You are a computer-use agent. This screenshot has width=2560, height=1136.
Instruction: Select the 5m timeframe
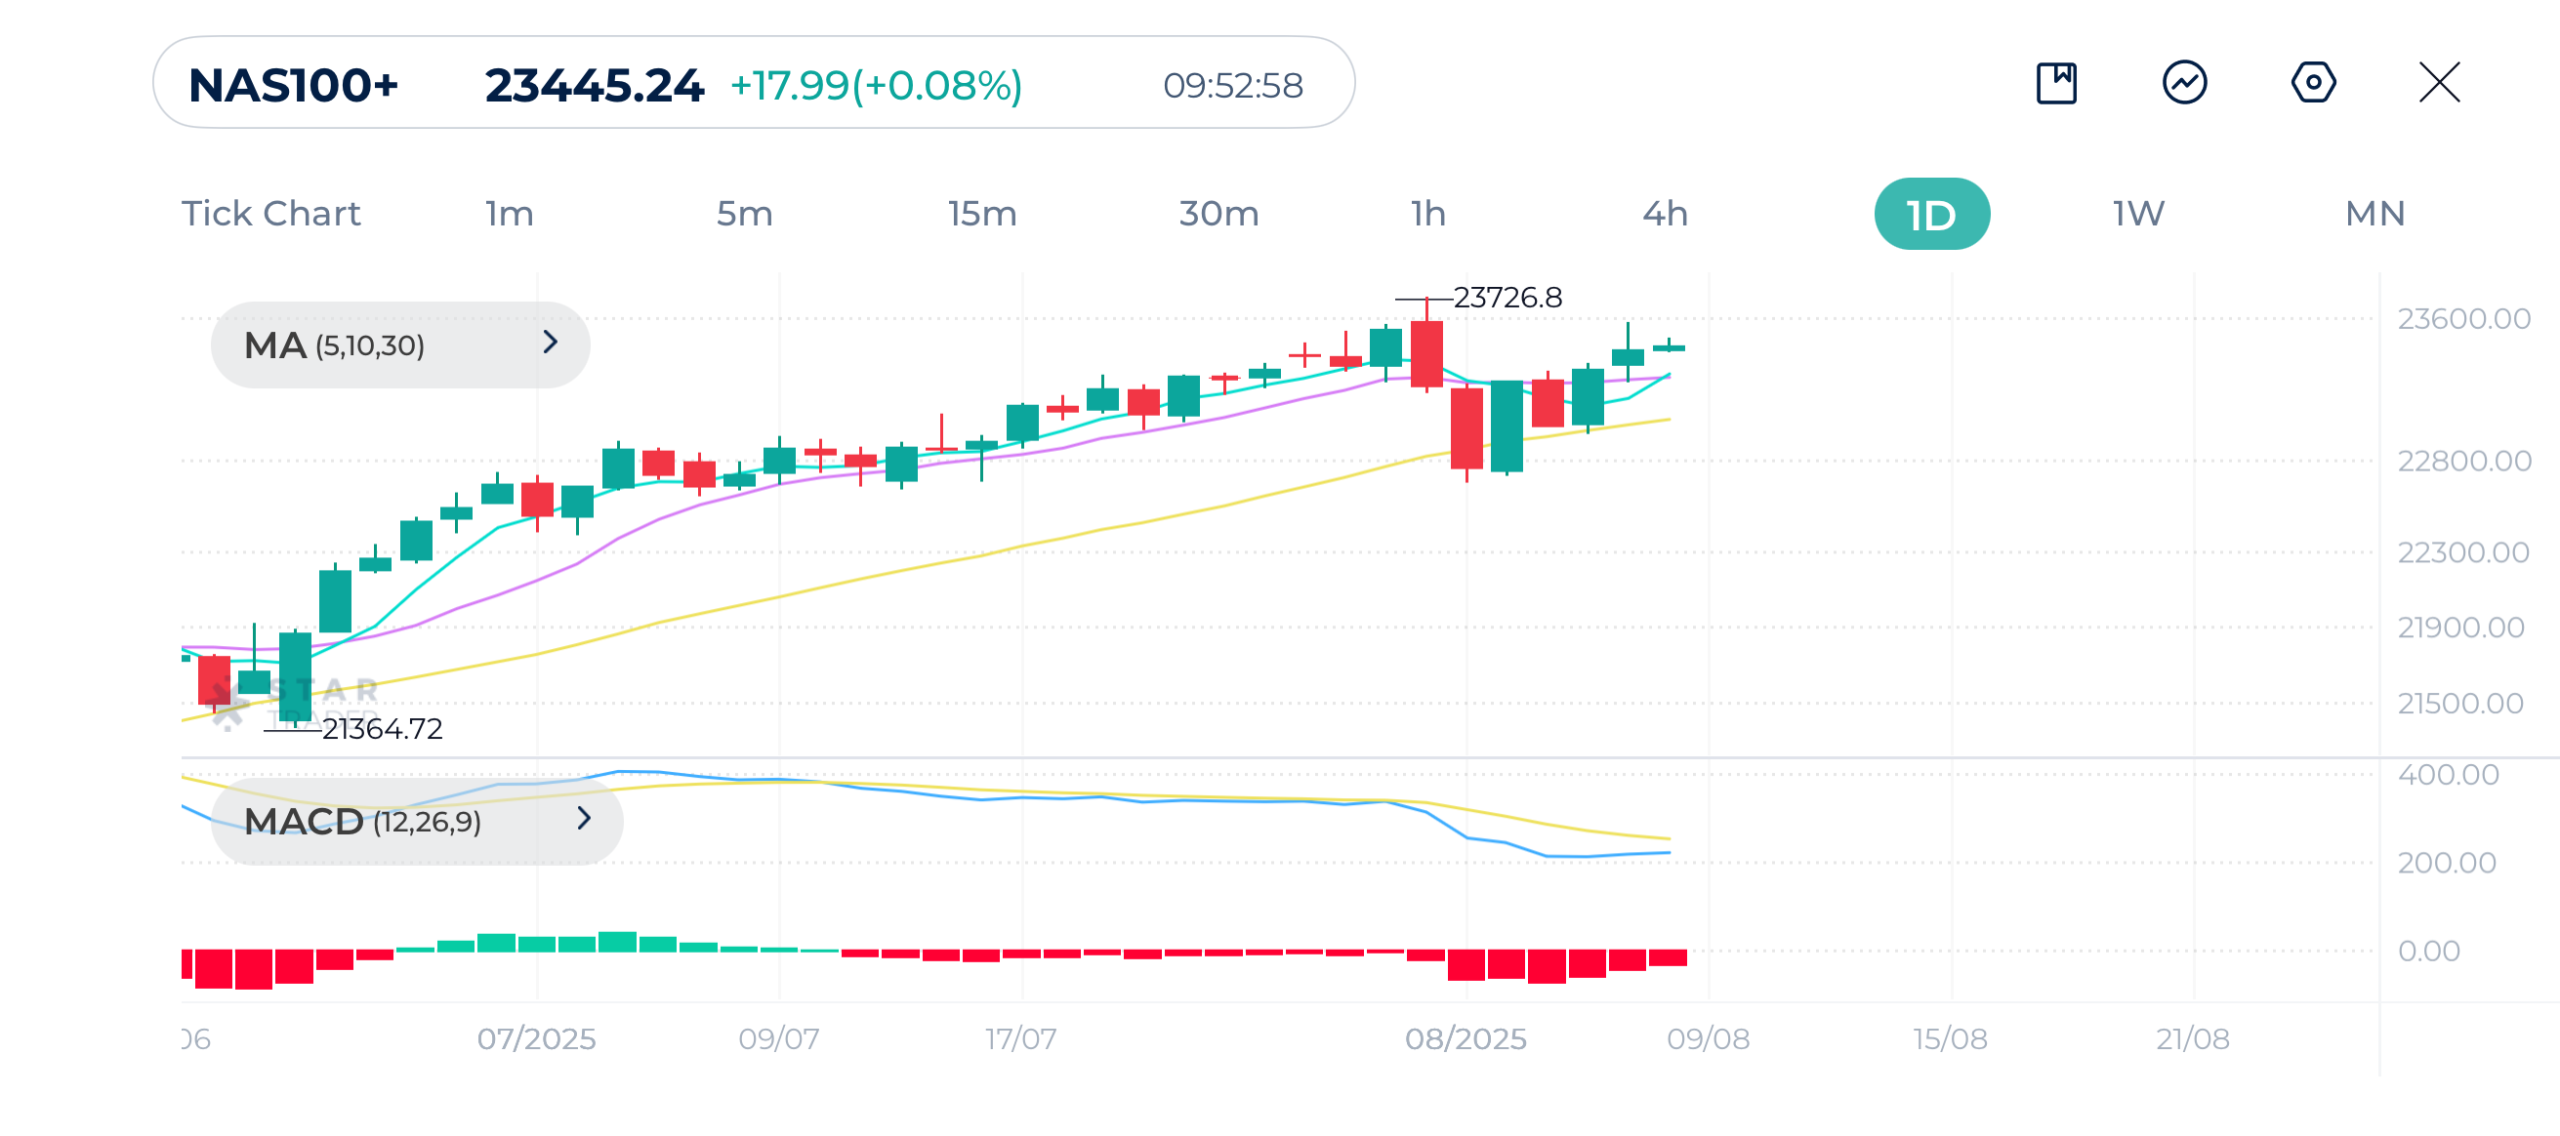(744, 214)
